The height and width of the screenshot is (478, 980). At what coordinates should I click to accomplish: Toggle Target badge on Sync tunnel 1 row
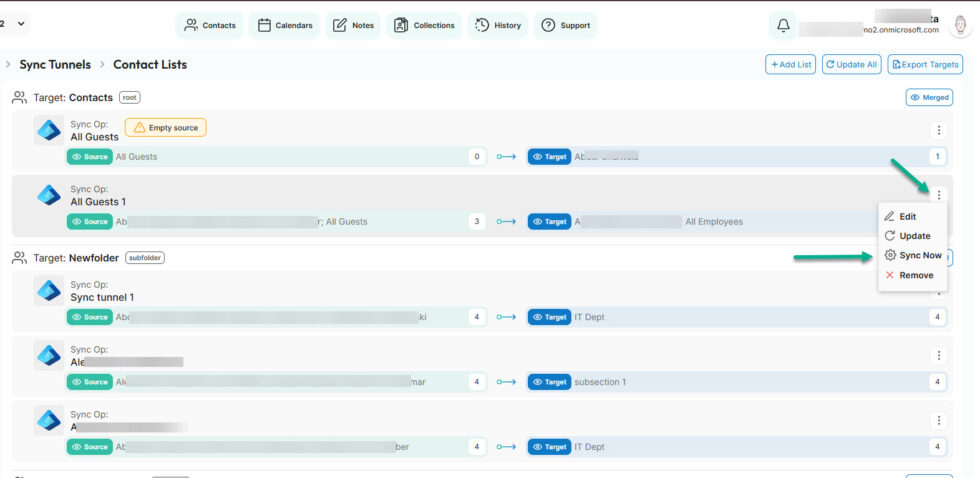[549, 317]
